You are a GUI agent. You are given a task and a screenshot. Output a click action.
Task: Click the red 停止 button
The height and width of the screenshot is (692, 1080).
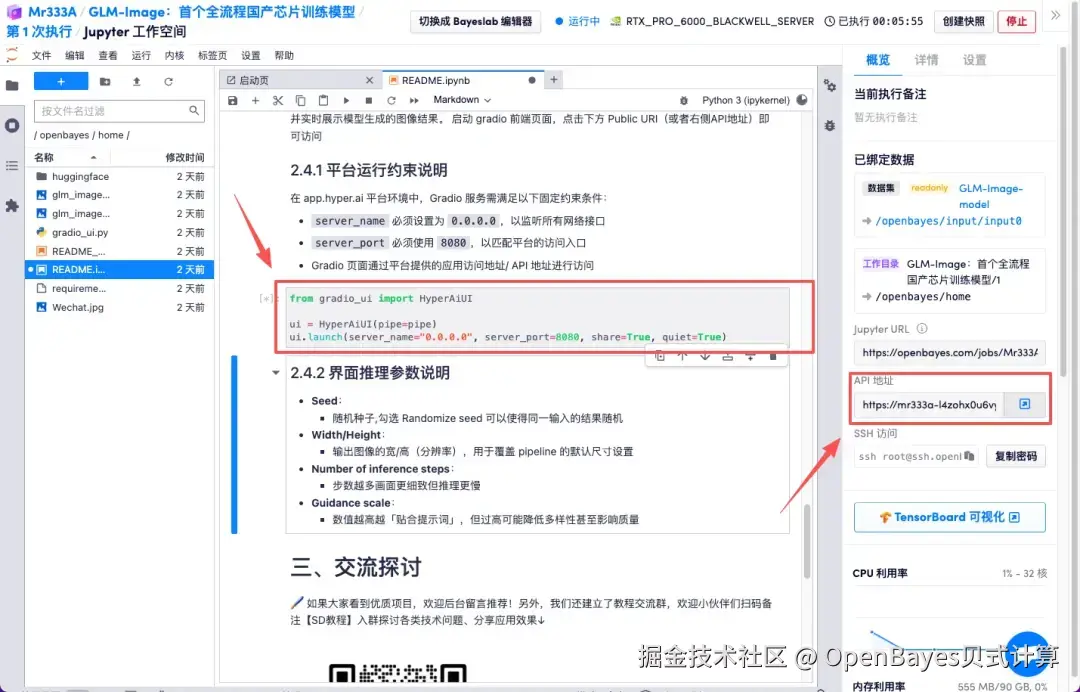coord(1016,21)
